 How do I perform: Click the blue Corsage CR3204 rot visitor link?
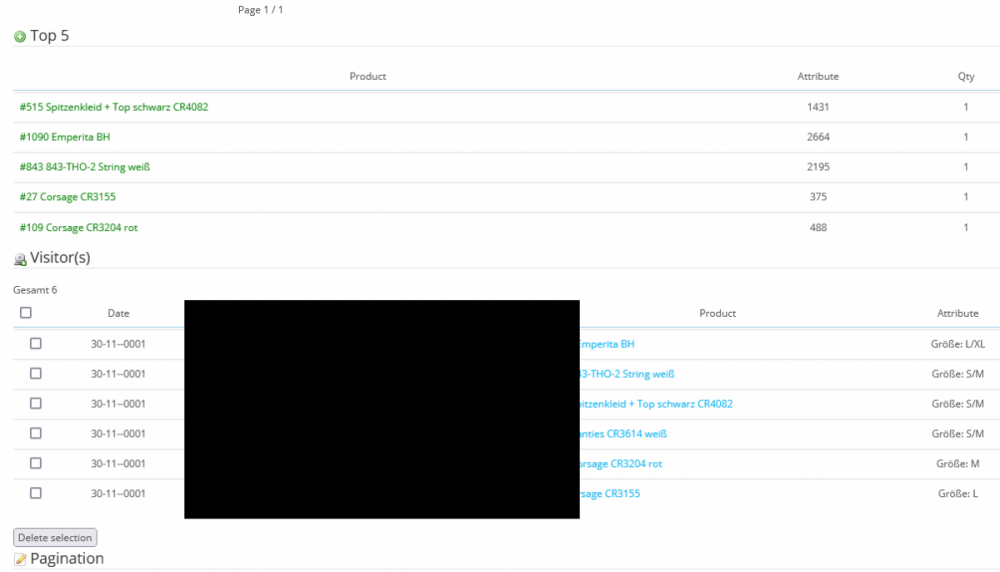(621, 464)
